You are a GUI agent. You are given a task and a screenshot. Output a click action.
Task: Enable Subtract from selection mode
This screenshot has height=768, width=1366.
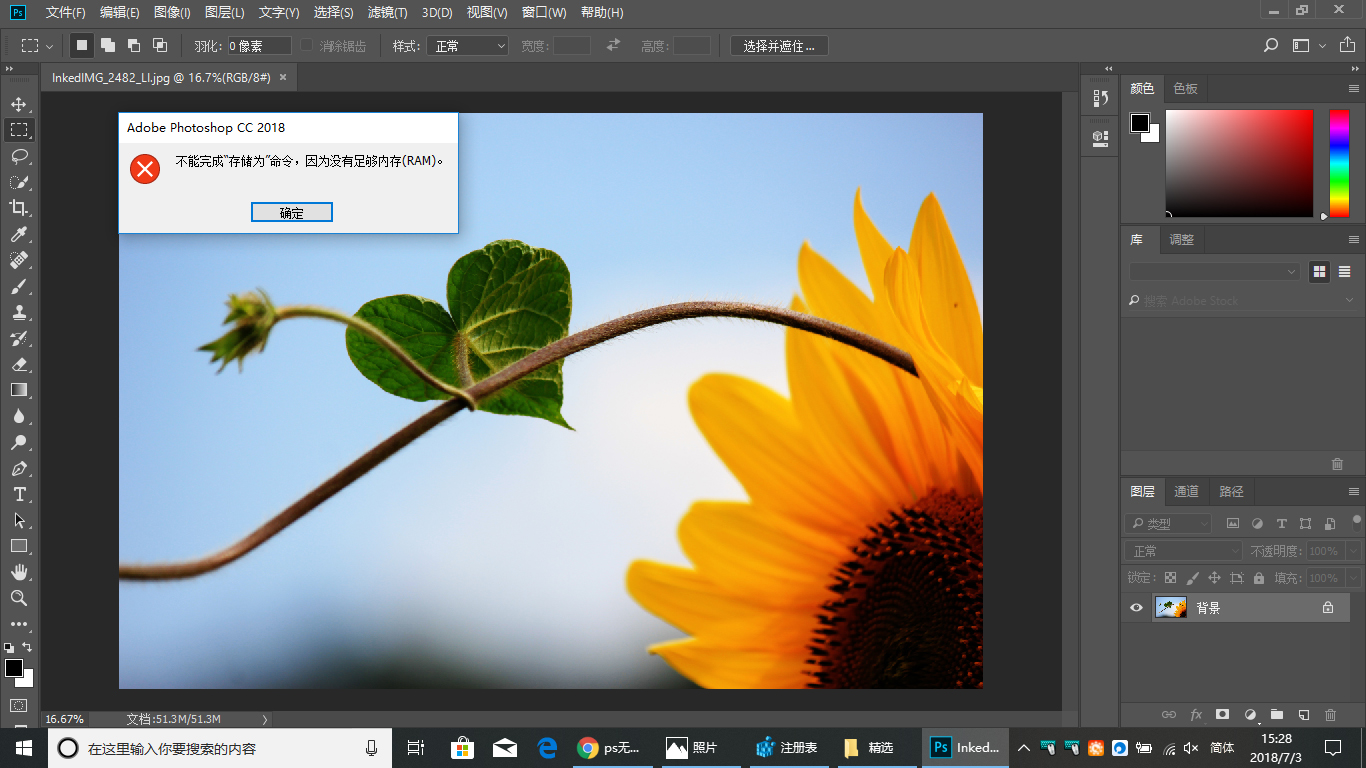pyautogui.click(x=134, y=45)
